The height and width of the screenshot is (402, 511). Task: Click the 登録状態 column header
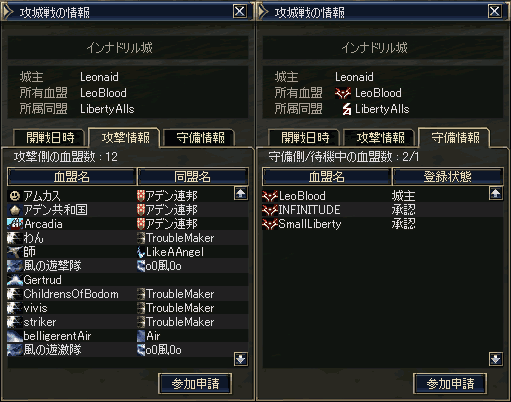pos(448,177)
